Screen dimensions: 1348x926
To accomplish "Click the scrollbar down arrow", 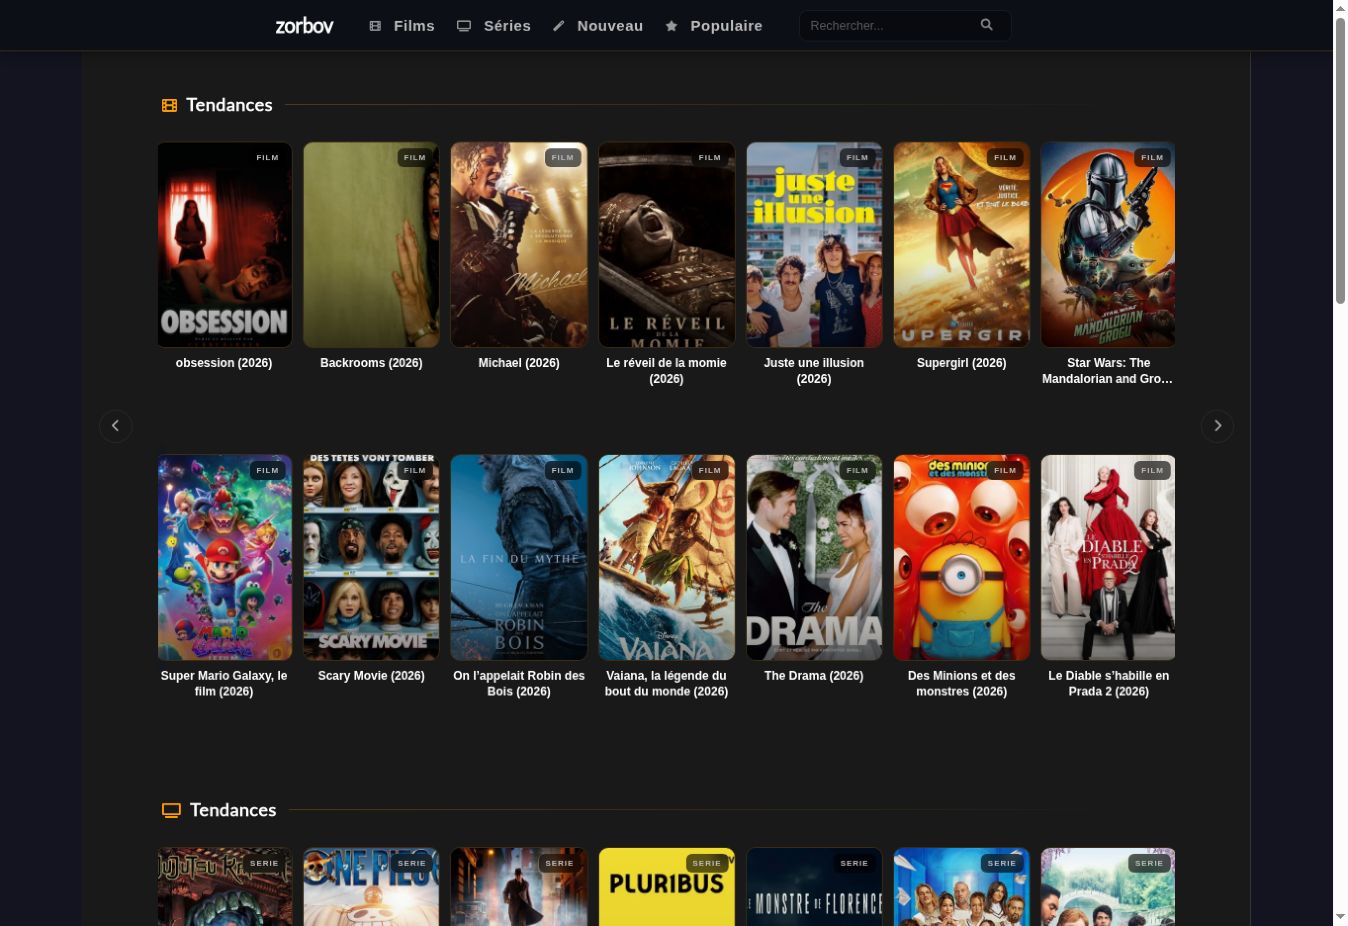I will click(x=1341, y=917).
